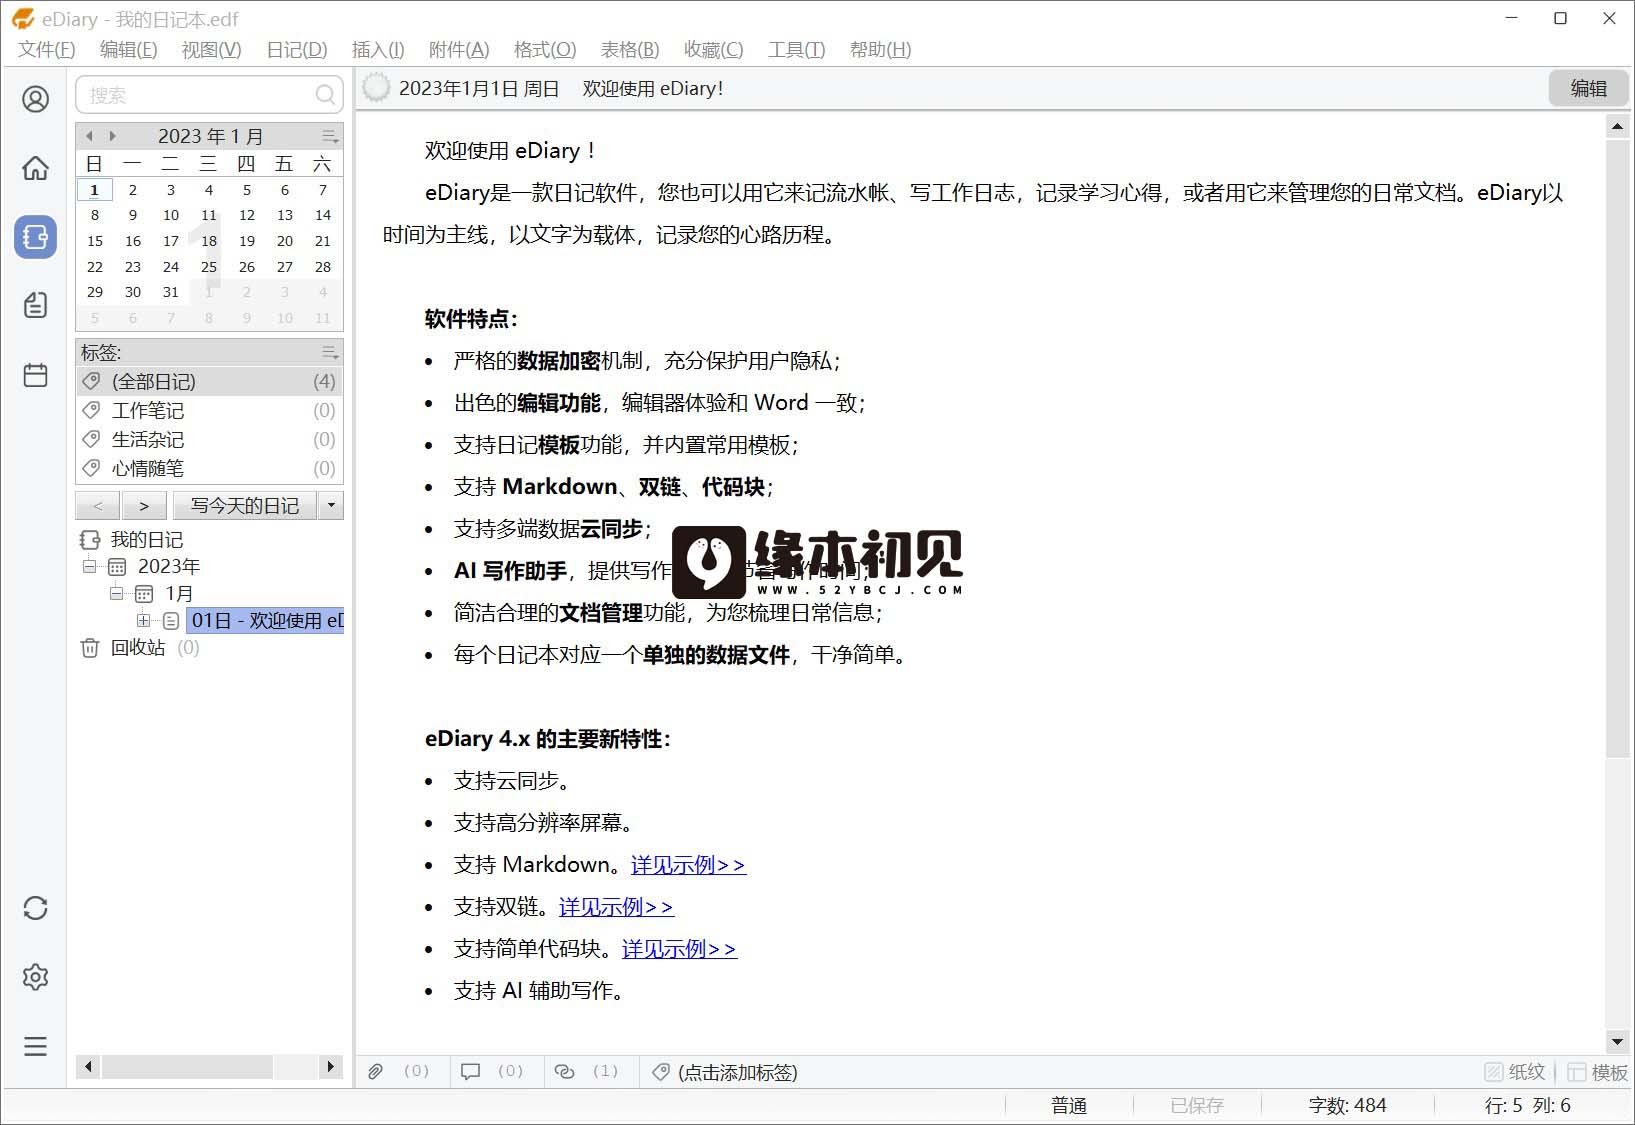
Task: Go to next month in calendar
Action: [x=112, y=136]
